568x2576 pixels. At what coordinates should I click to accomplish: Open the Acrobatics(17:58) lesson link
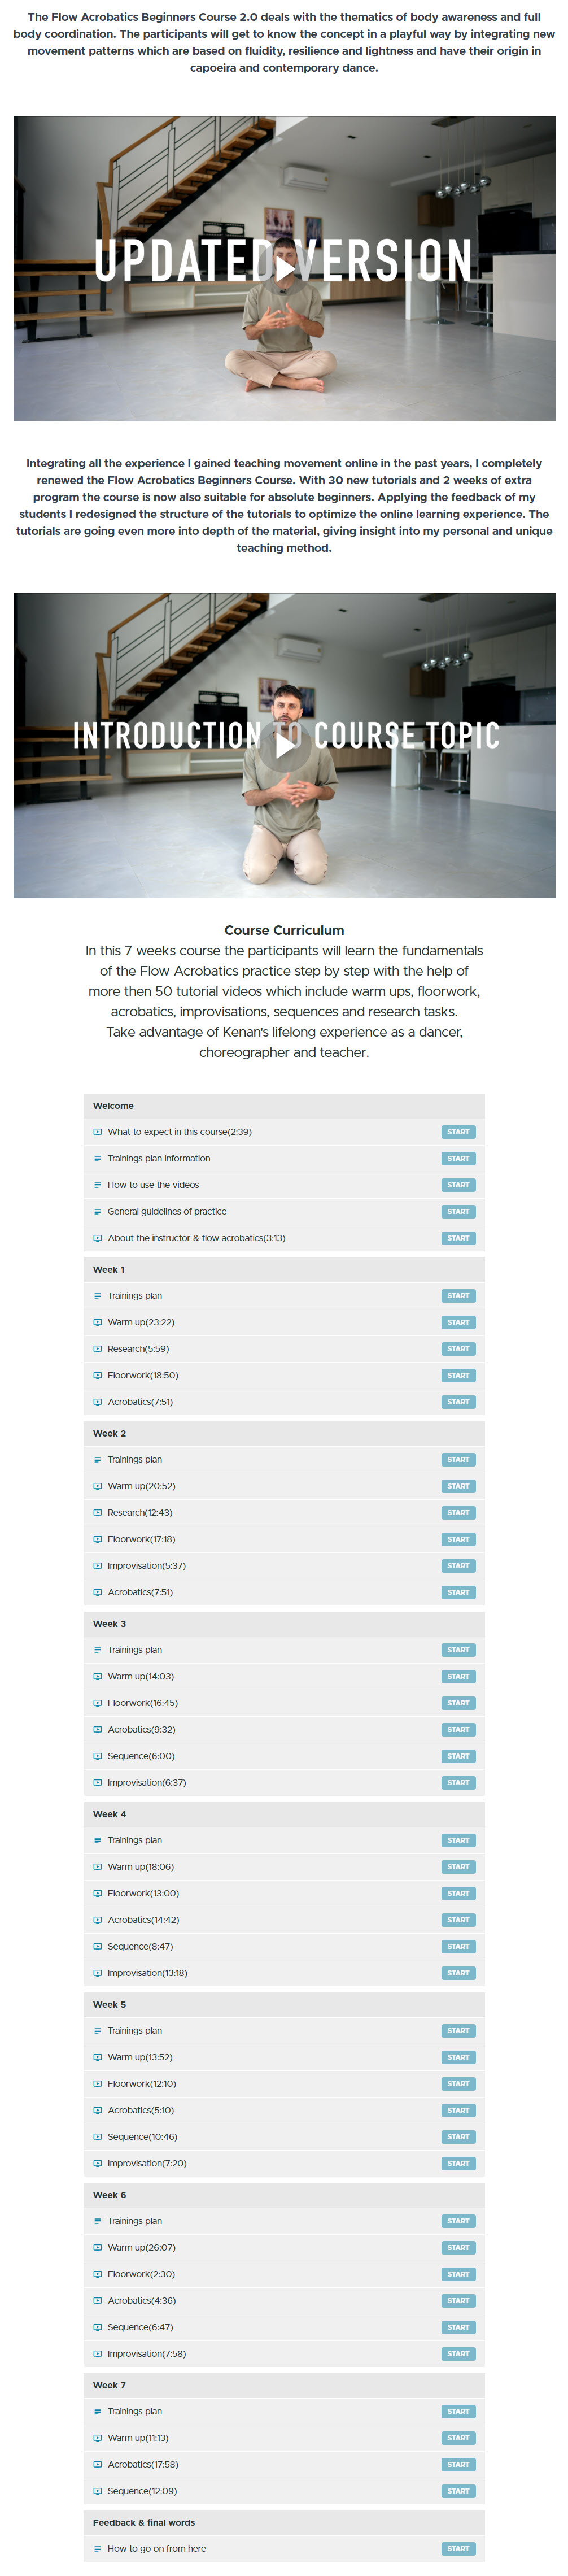click(143, 2464)
